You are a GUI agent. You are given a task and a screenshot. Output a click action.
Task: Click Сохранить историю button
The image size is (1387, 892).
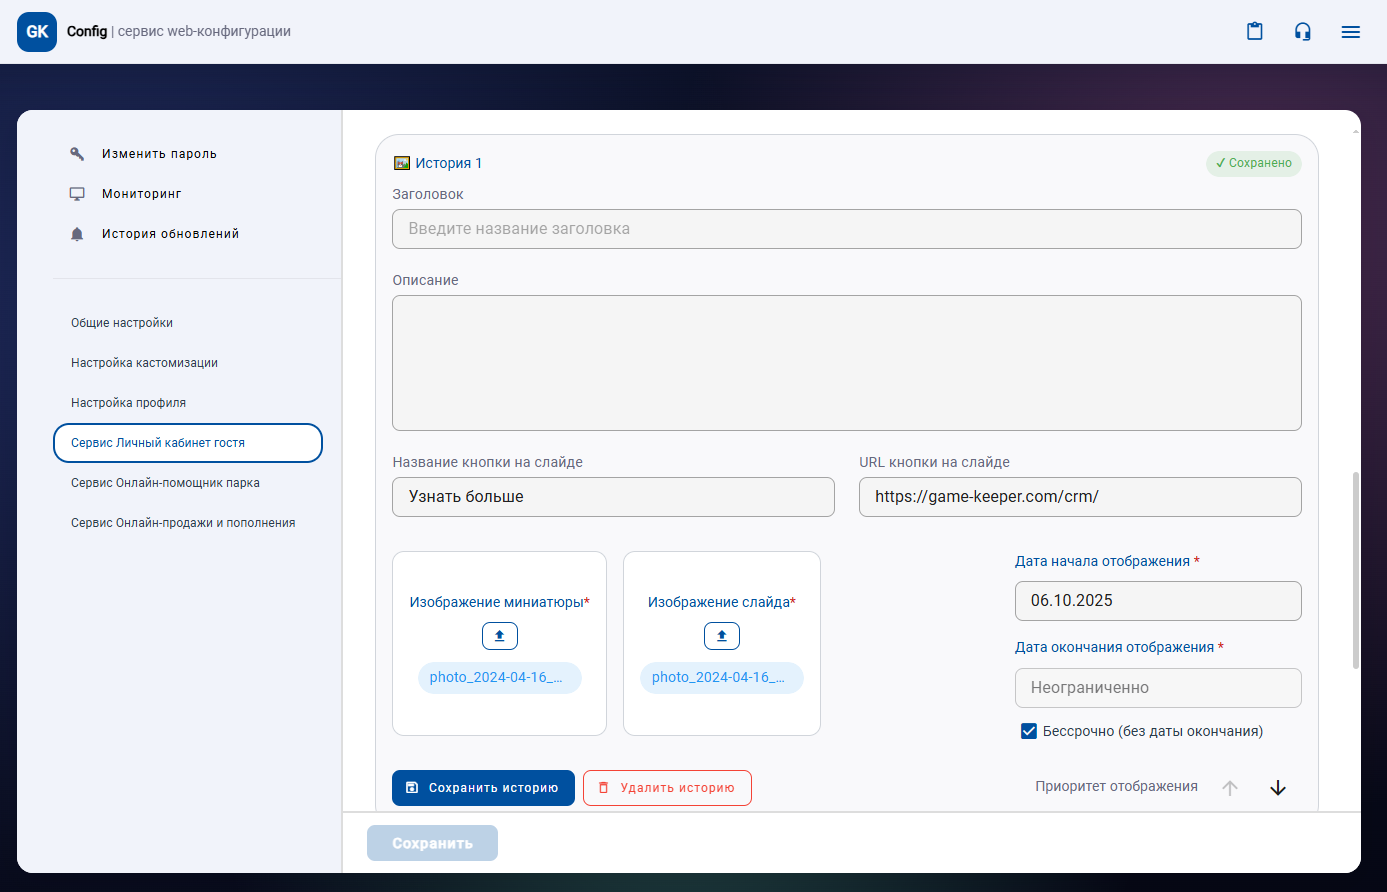pyautogui.click(x=483, y=788)
